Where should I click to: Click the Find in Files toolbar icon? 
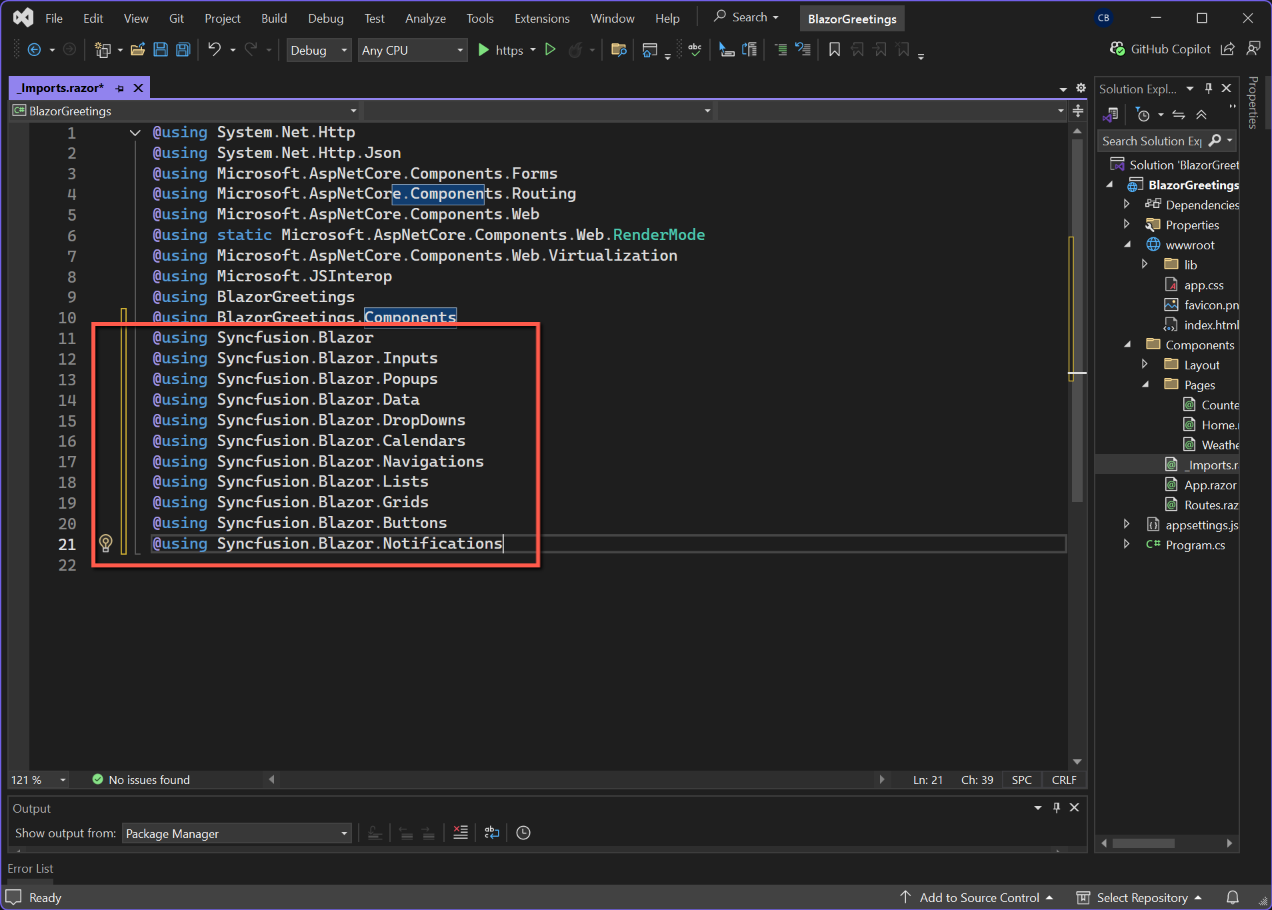pos(619,50)
